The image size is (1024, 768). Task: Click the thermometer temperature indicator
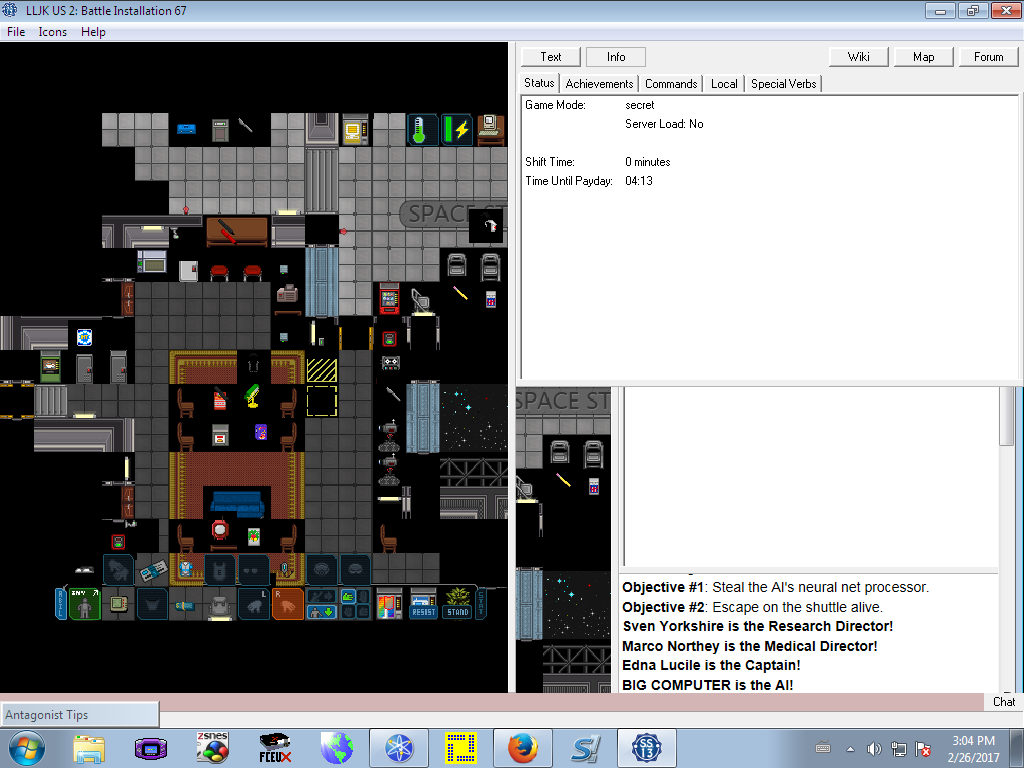(423, 129)
